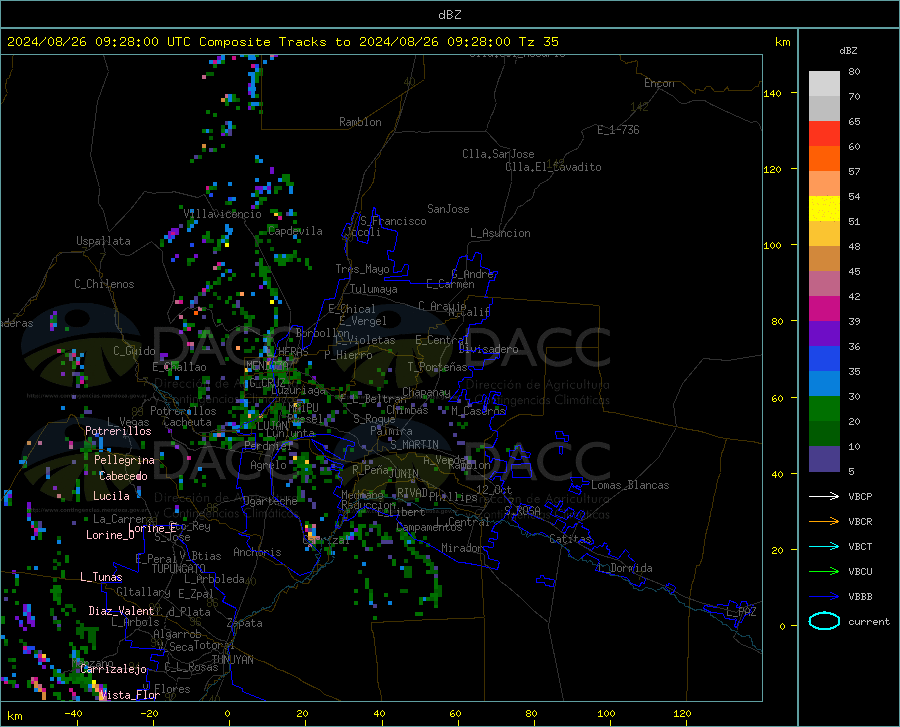This screenshot has width=900, height=727.
Task: Click the L_PAZ map label
Action: tap(741, 612)
